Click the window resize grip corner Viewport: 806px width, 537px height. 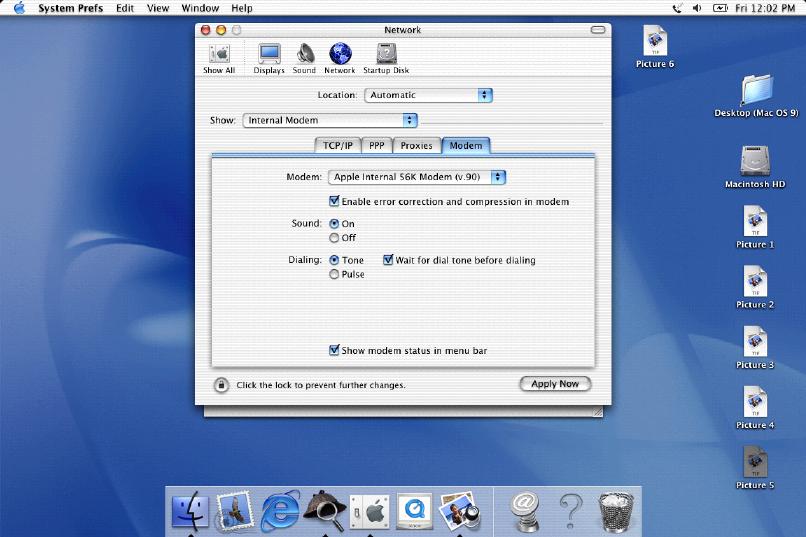point(597,412)
